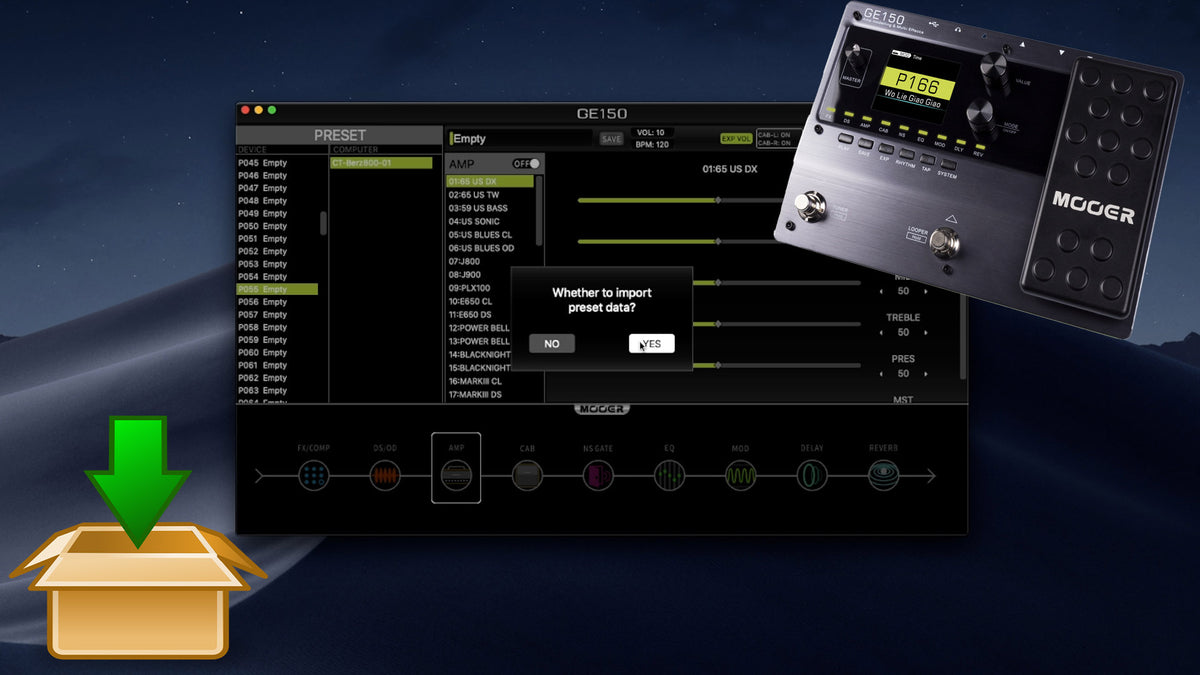Select the REVERB effect block icon
This screenshot has width=1200, height=675.
pos(883,475)
